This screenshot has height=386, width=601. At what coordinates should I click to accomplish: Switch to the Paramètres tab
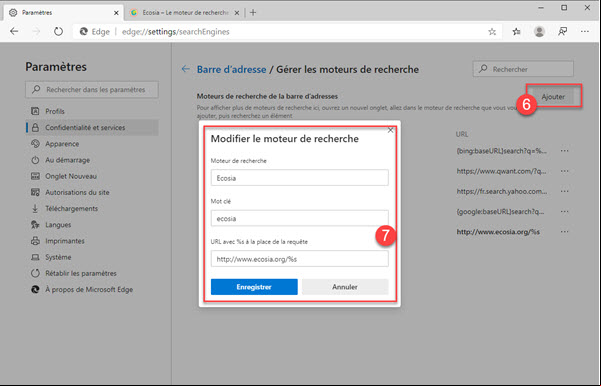pyautogui.click(x=64, y=13)
